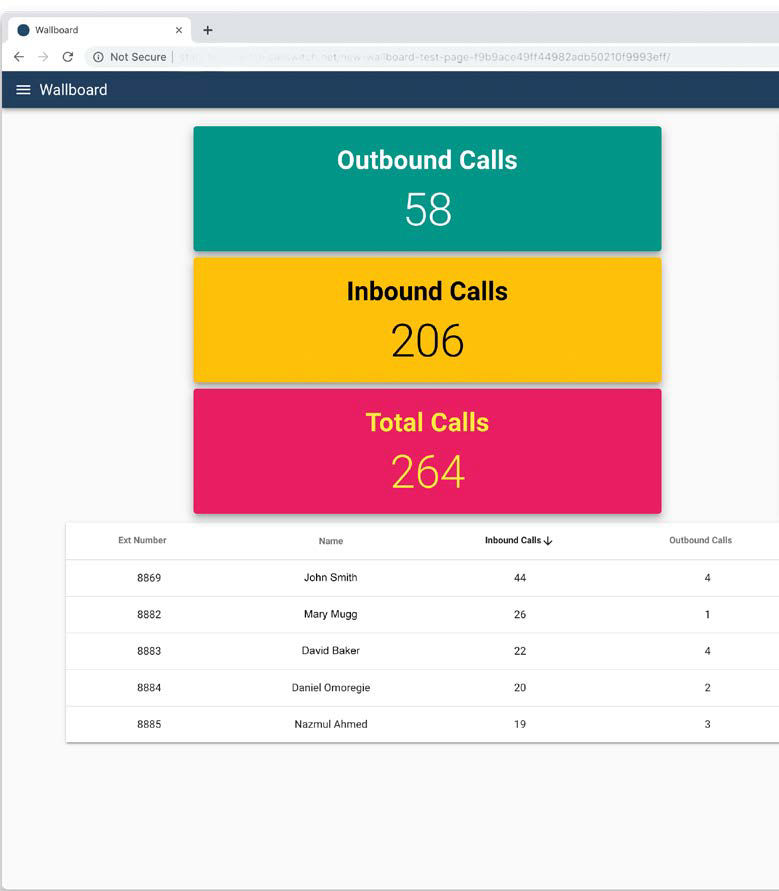Click the browser forward arrow

click(x=43, y=57)
